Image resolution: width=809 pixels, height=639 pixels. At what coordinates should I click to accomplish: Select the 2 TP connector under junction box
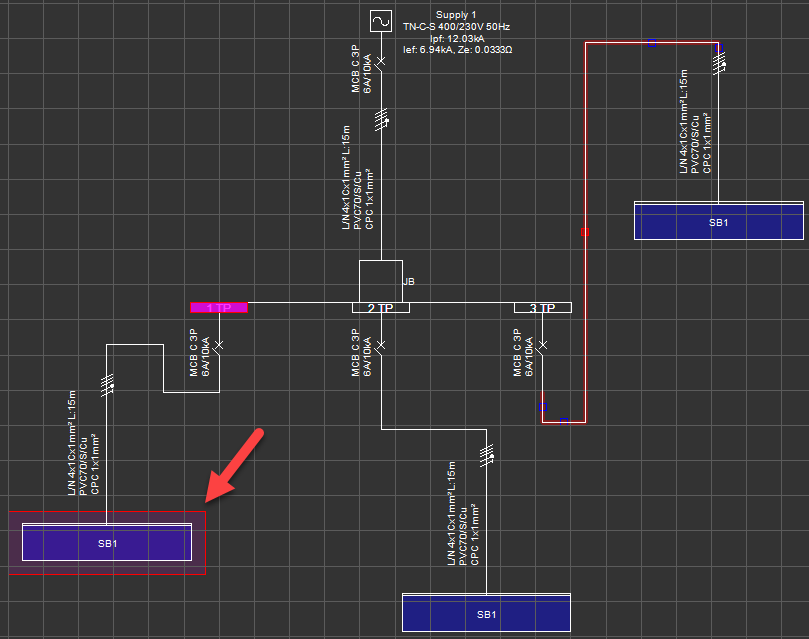380,308
